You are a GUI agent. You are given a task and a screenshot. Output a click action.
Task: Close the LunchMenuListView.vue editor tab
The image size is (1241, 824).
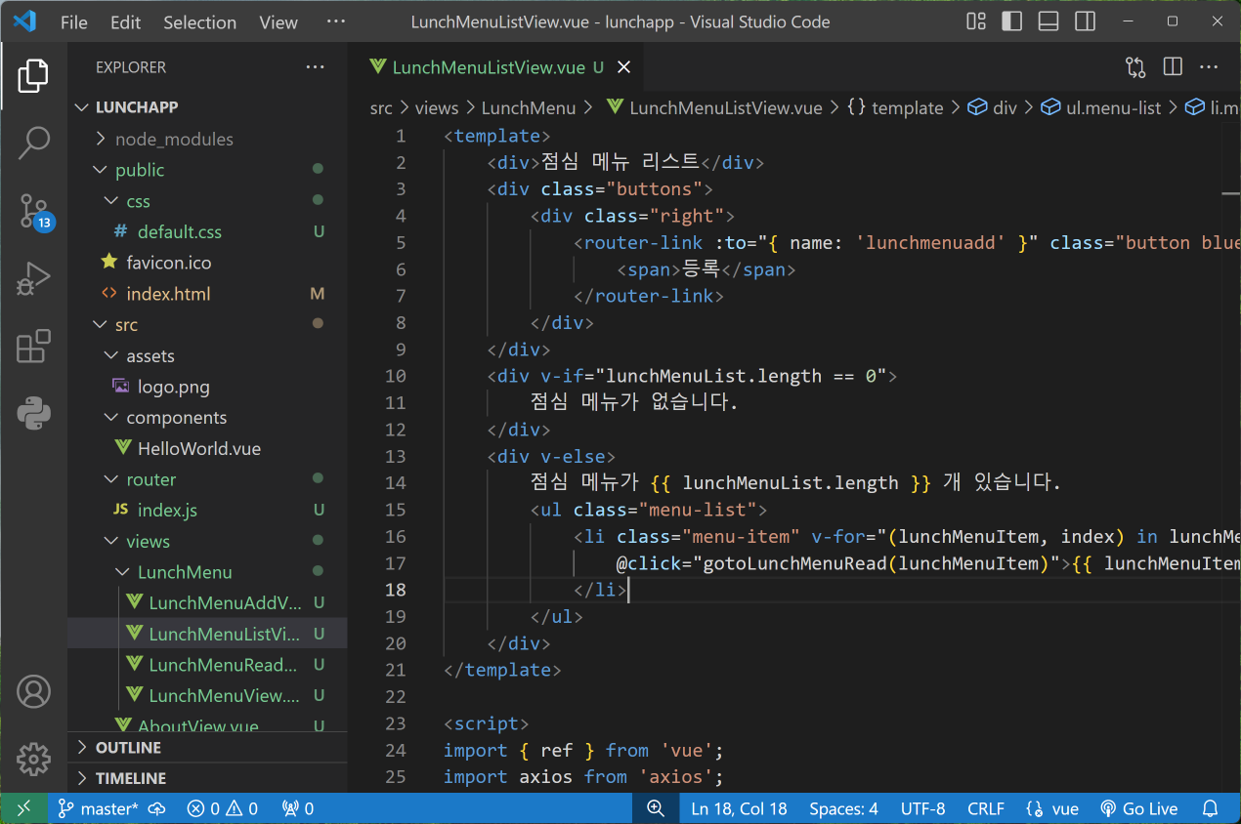624,67
